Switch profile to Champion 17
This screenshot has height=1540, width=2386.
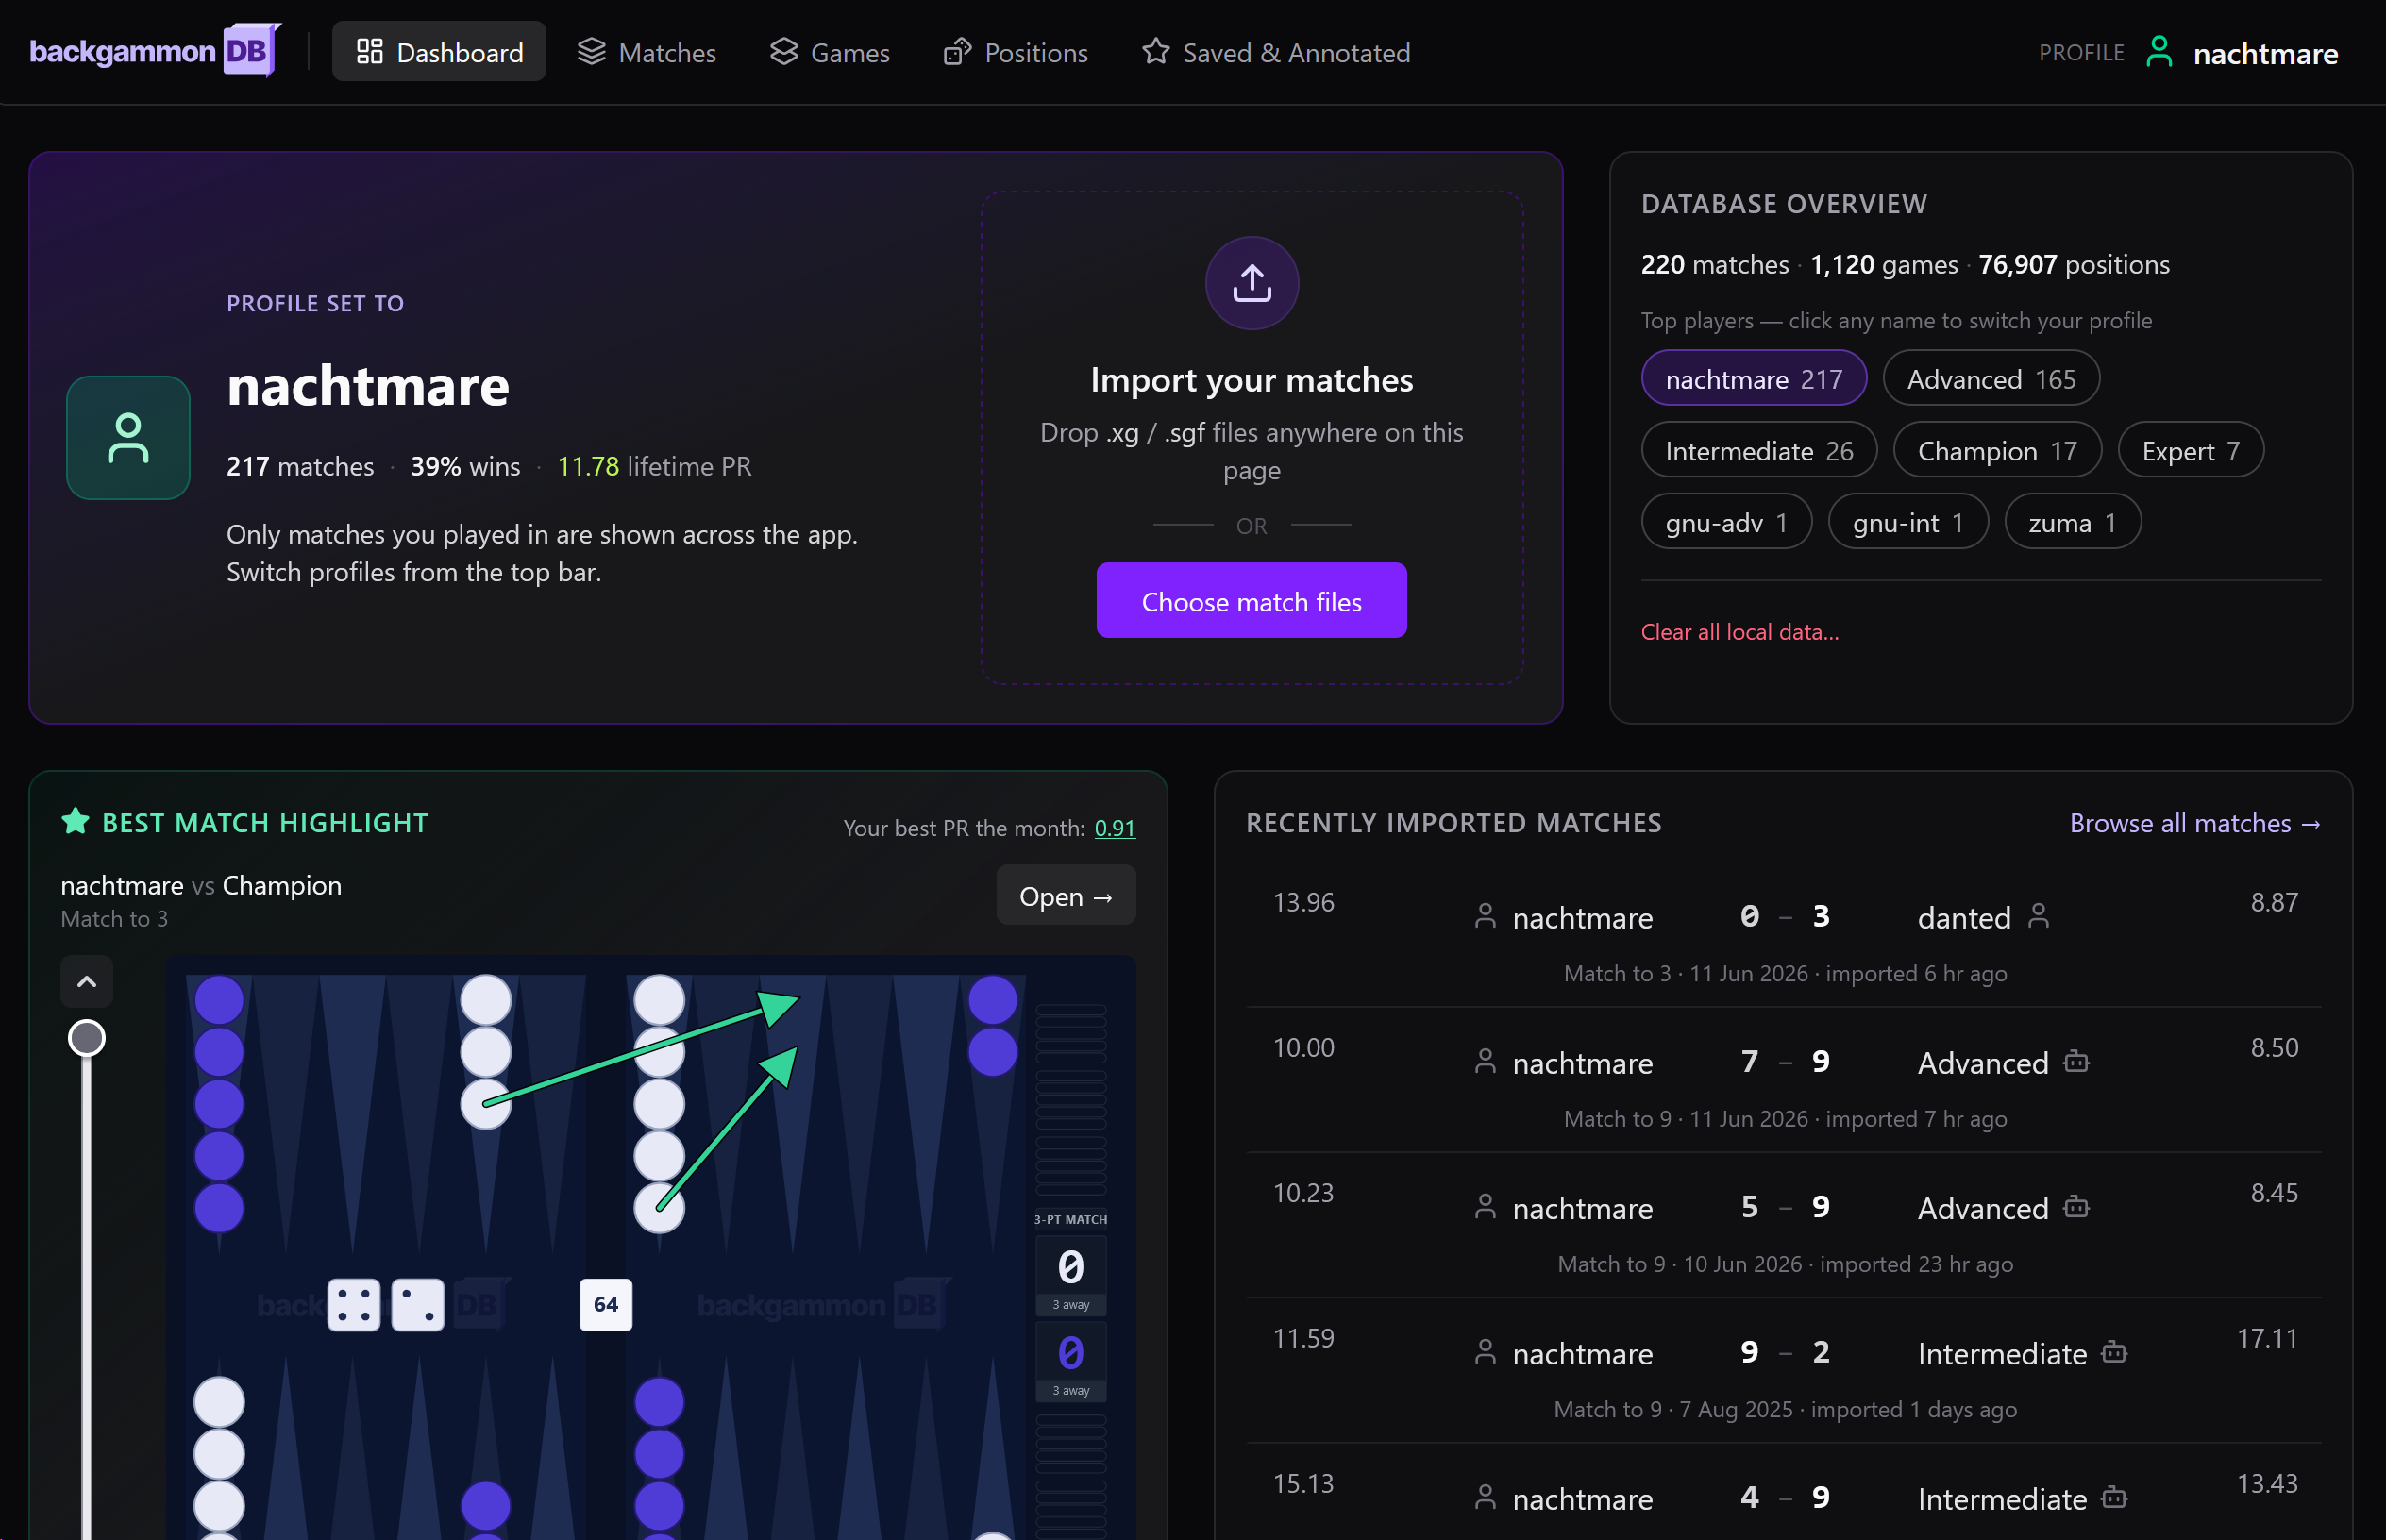click(1996, 451)
